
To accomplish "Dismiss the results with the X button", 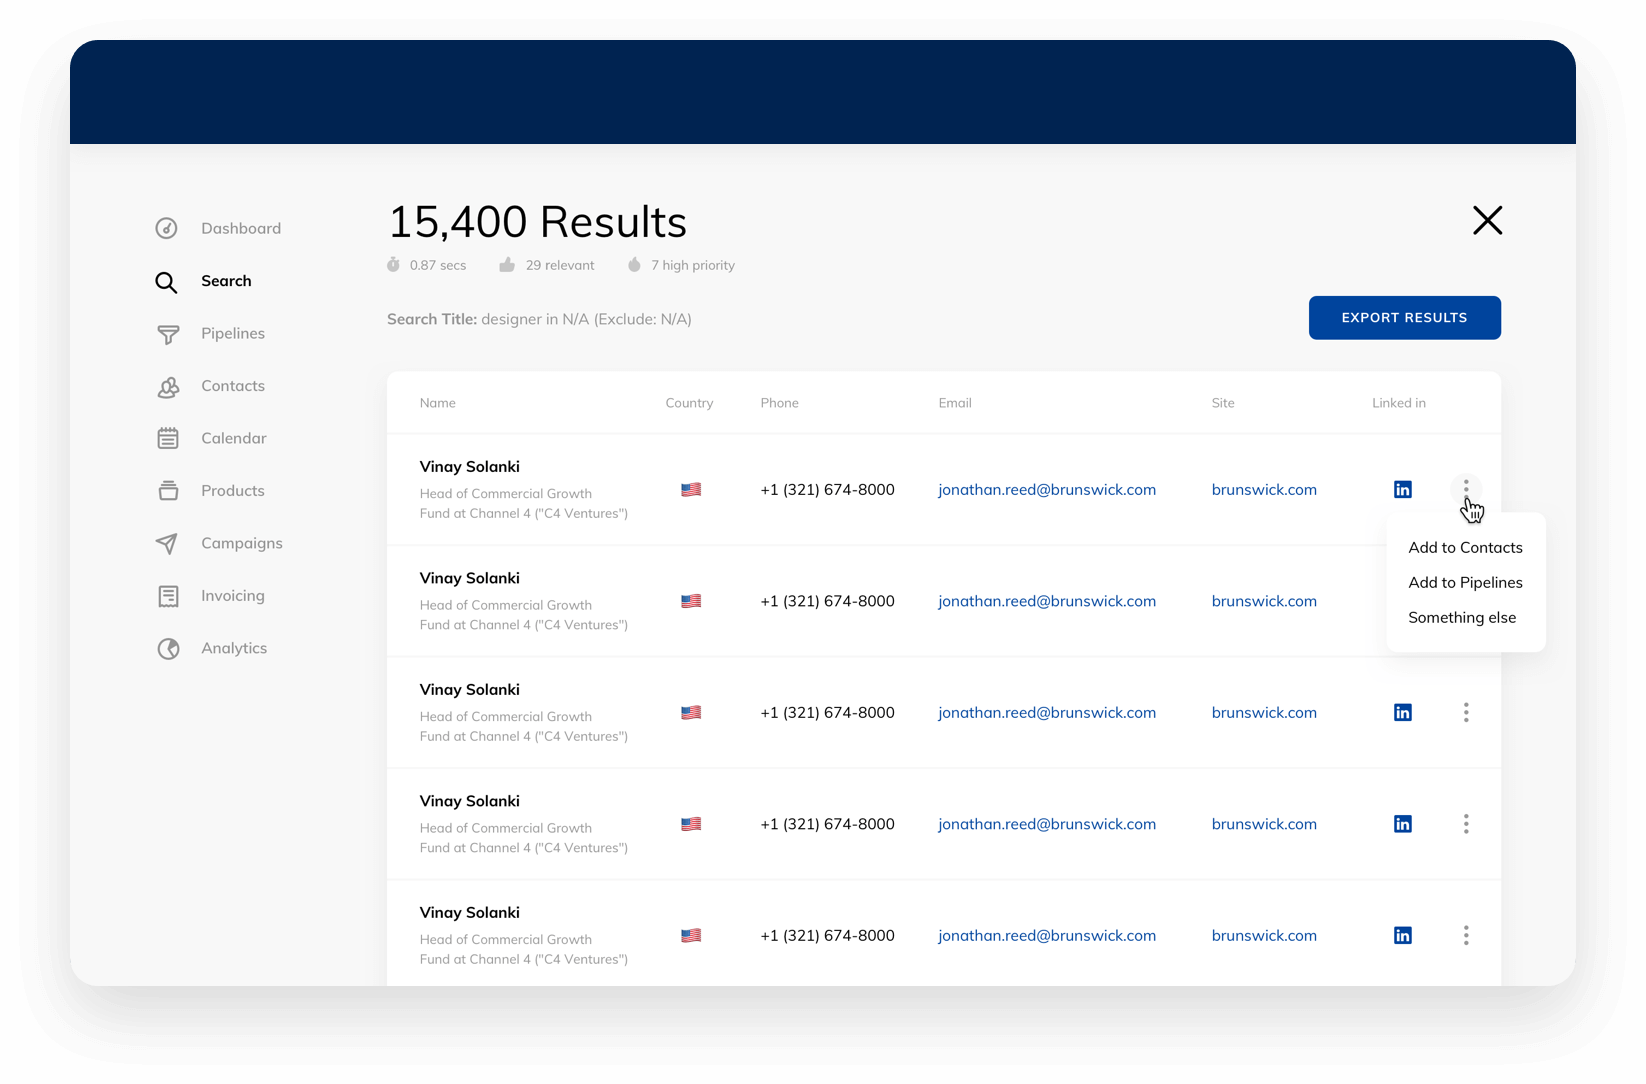I will click(1487, 220).
